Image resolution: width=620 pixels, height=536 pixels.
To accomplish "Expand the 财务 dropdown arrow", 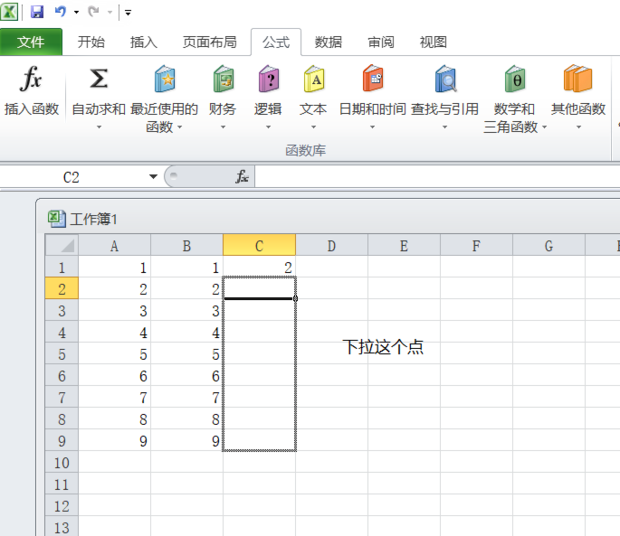I will pos(223,127).
